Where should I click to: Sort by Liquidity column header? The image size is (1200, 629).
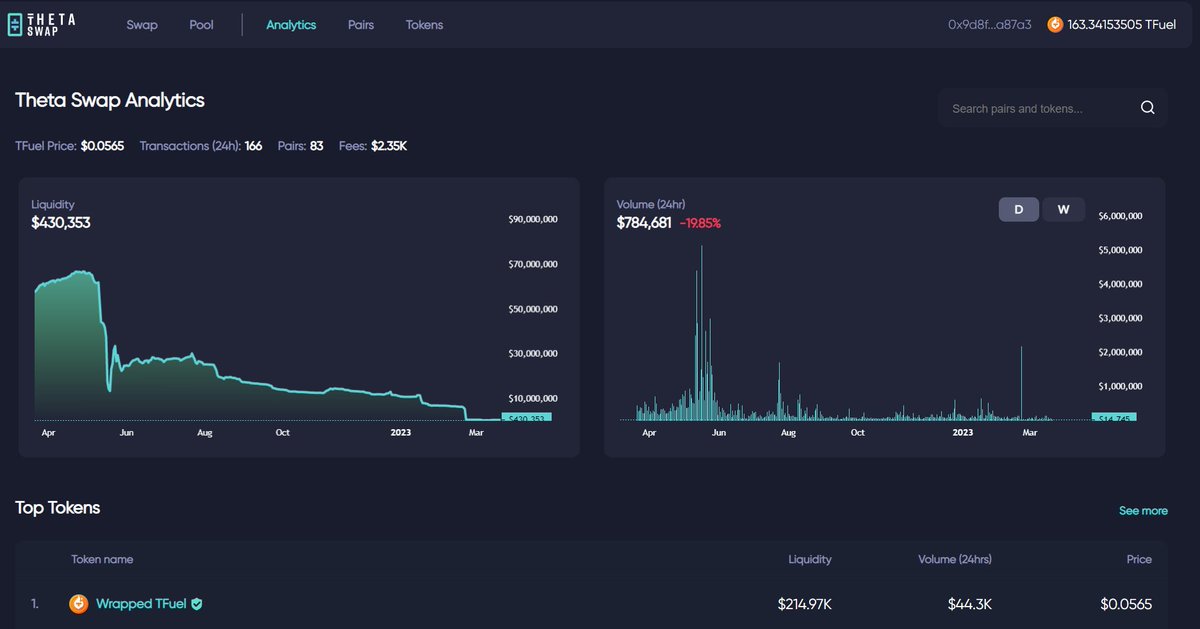point(810,559)
